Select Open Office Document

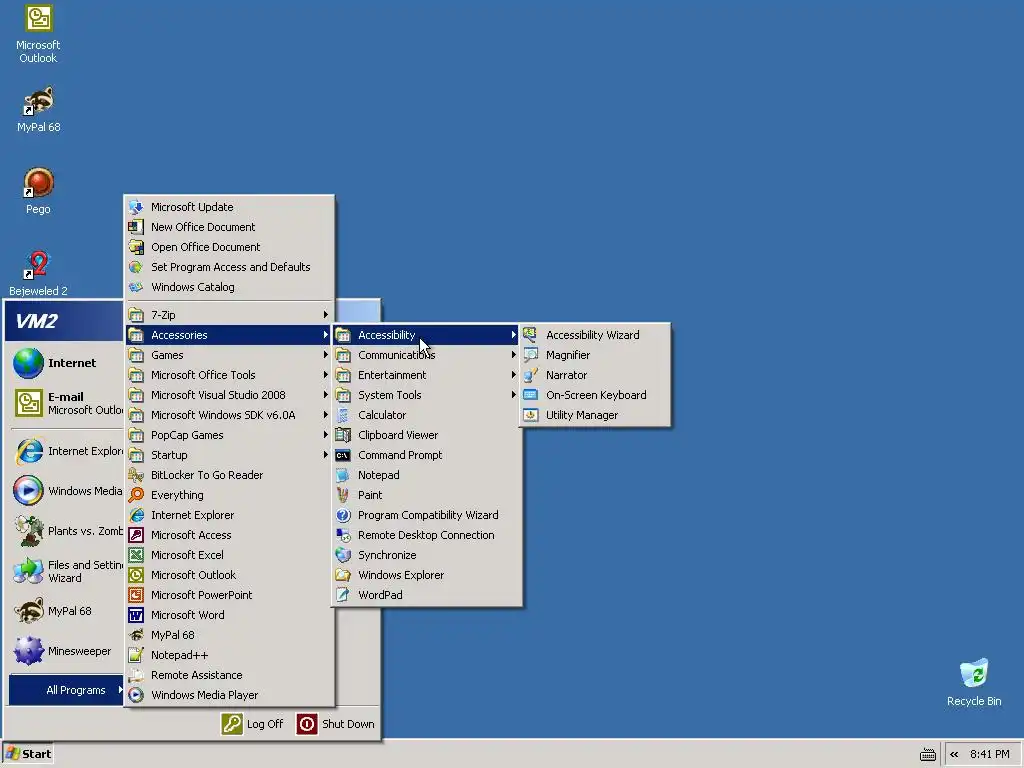[229, 247]
